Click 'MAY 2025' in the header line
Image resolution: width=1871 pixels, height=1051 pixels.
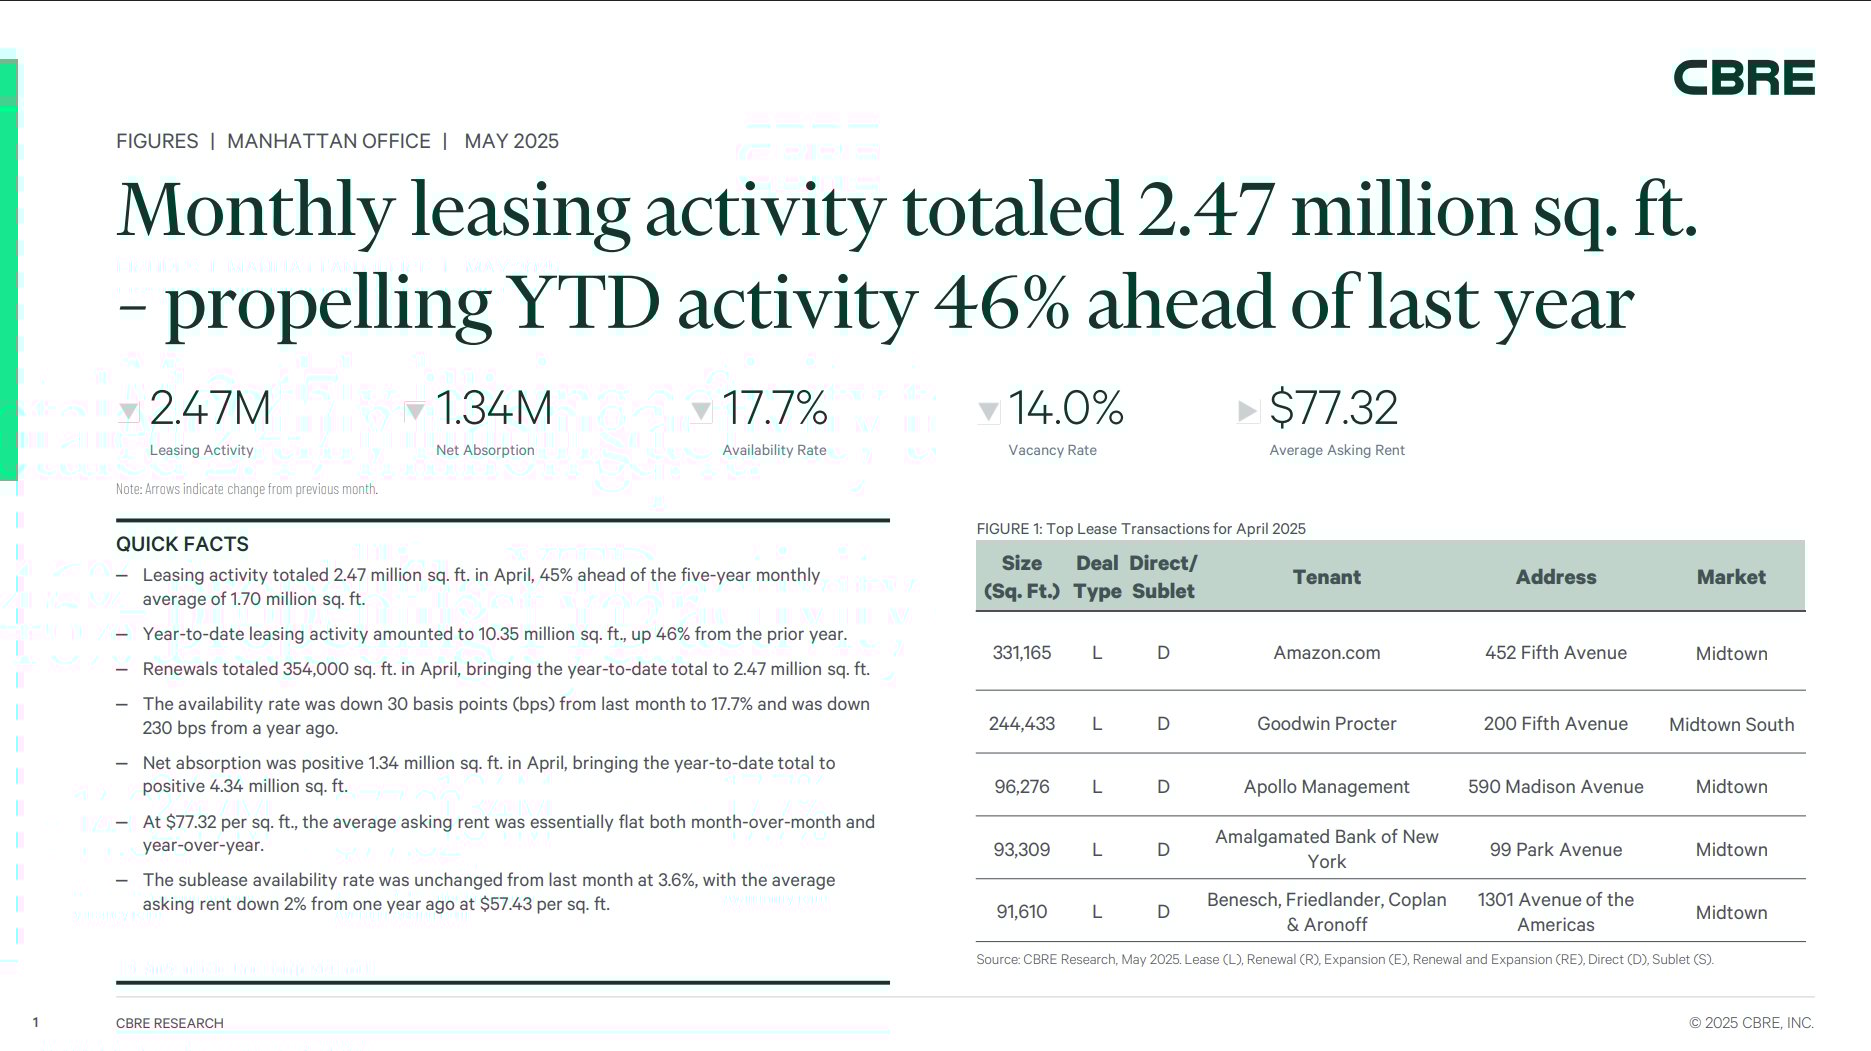(x=511, y=141)
